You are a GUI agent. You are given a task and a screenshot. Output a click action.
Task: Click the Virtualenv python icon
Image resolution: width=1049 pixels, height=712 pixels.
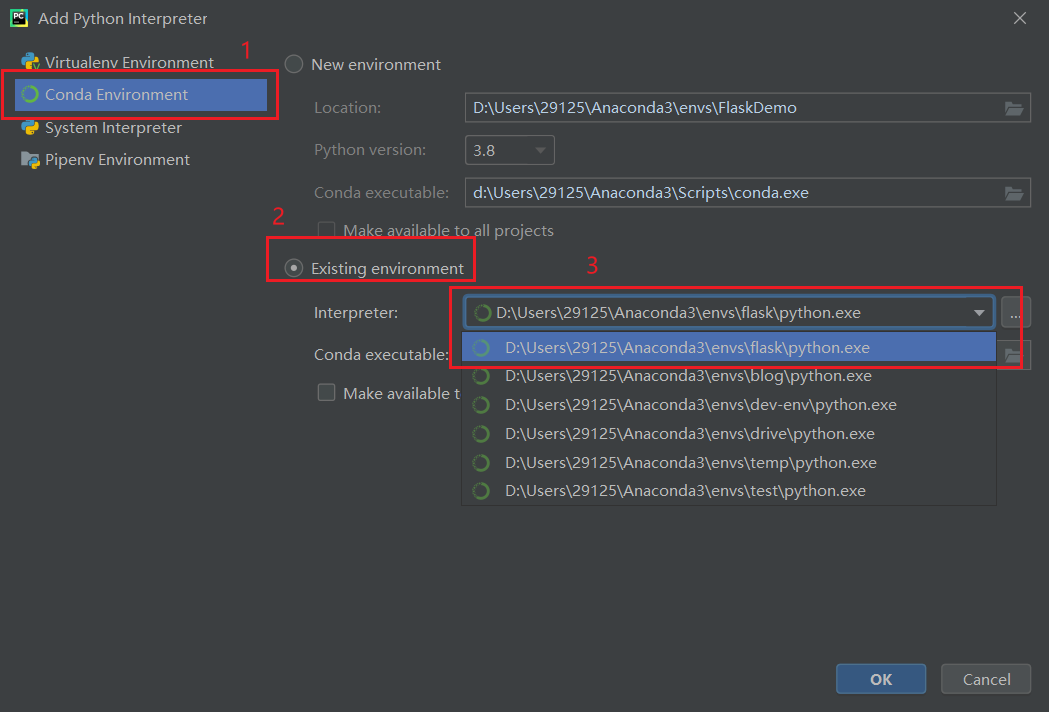[30, 62]
